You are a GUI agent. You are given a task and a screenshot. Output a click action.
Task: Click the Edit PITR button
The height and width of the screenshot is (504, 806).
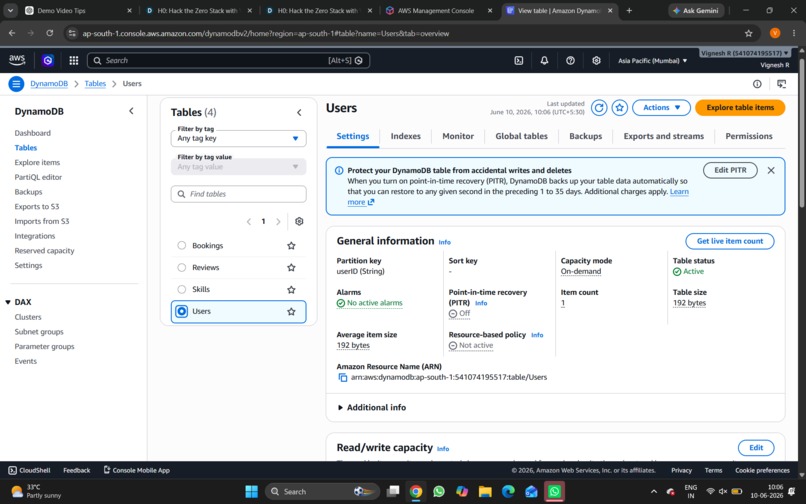(x=730, y=170)
